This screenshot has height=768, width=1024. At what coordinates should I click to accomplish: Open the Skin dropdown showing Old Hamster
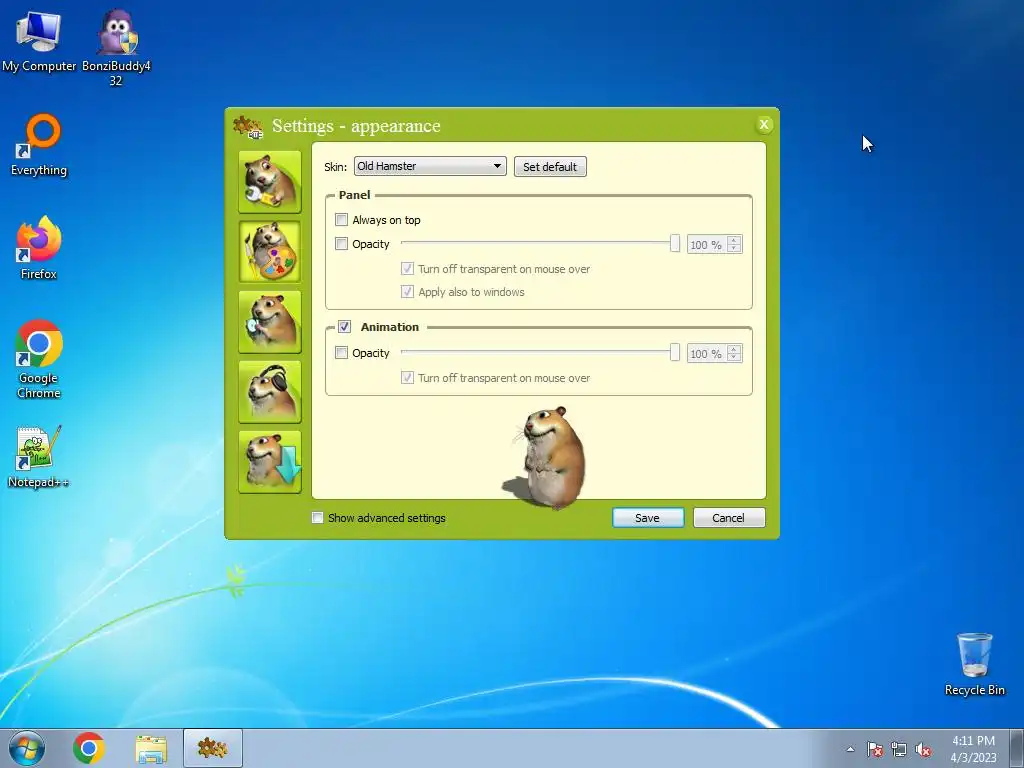coord(430,166)
